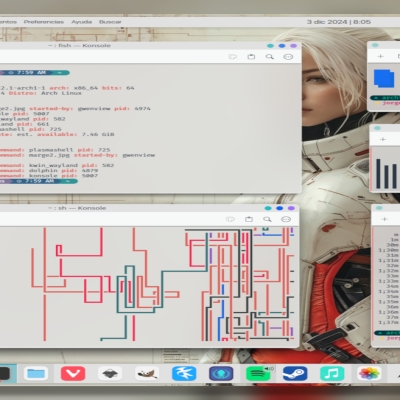Click the blue button on sh Konsole titlebar

pos(280,208)
